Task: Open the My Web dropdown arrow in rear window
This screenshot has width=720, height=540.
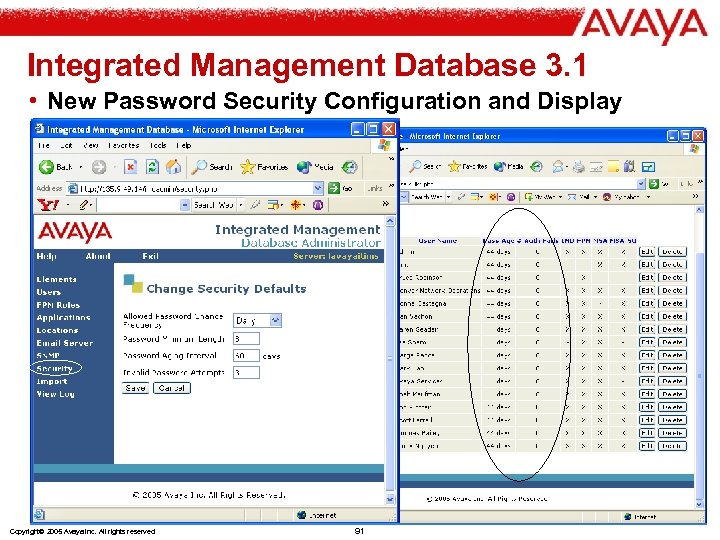Action: coord(560,197)
